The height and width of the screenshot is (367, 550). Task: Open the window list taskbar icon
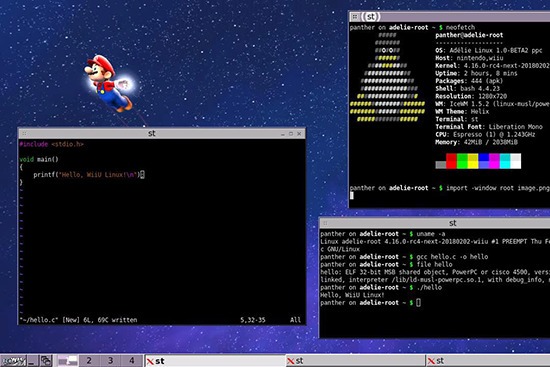click(x=46, y=361)
